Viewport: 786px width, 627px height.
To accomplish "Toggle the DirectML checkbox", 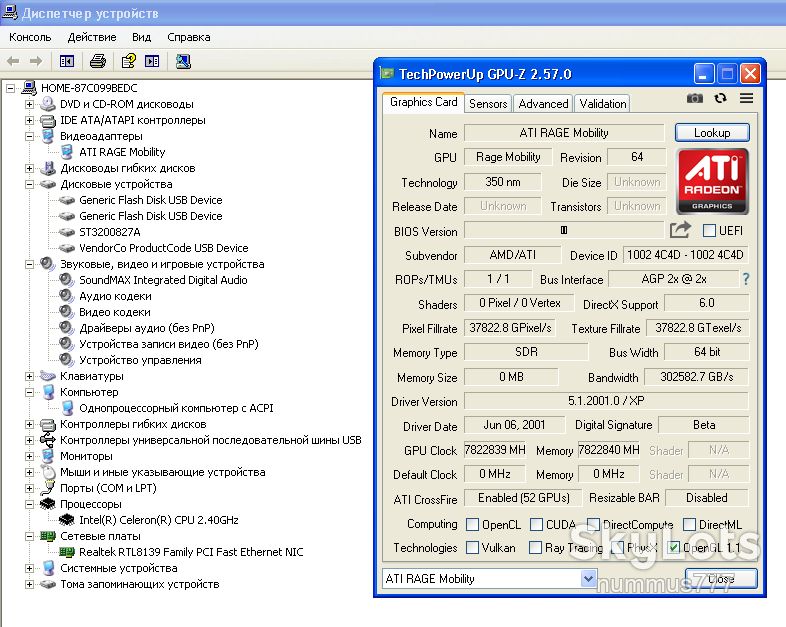I will tap(689, 524).
